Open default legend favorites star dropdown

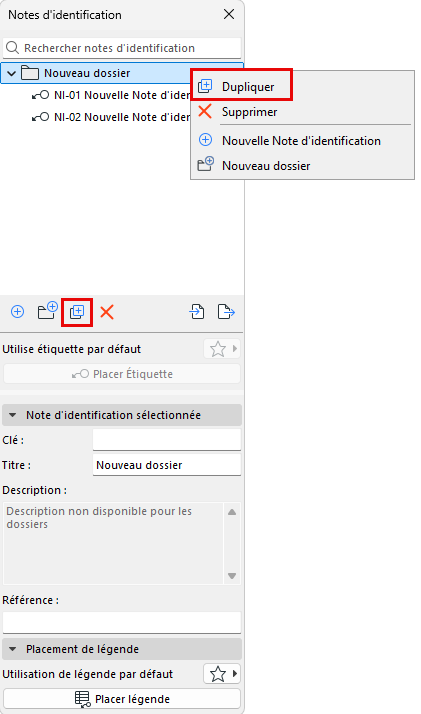click(x=222, y=673)
